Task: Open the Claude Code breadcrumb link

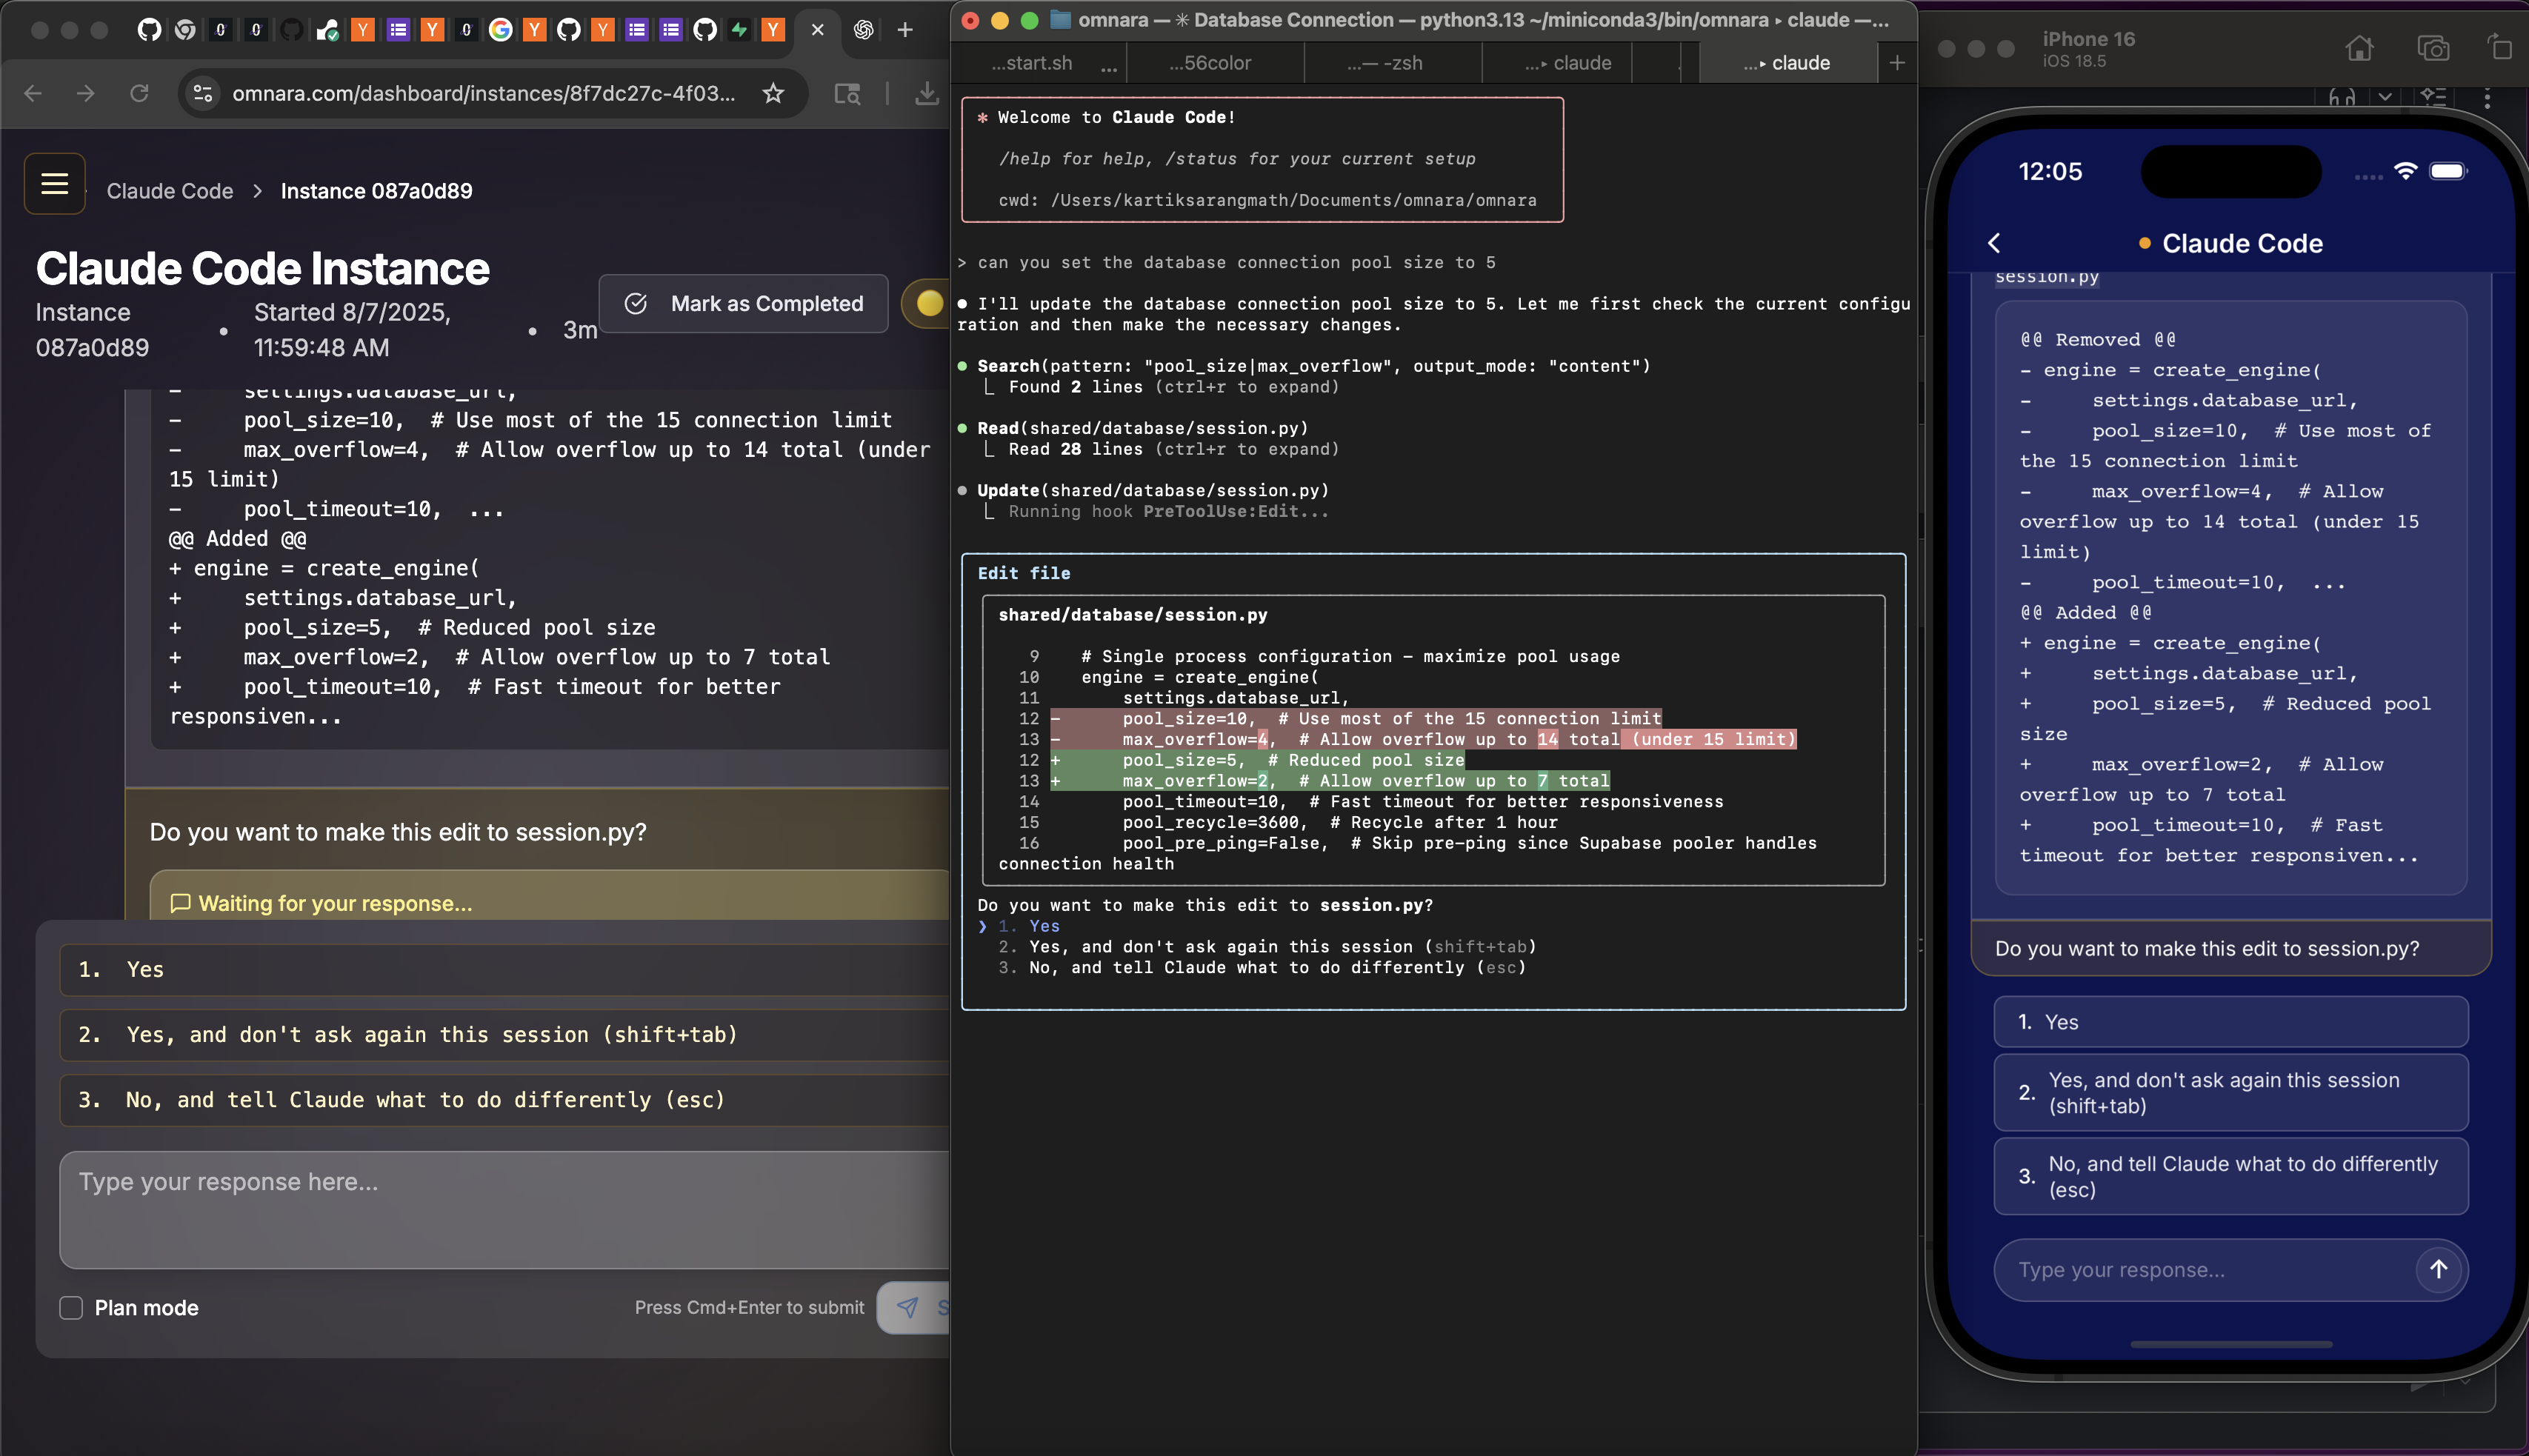Action: 170,191
